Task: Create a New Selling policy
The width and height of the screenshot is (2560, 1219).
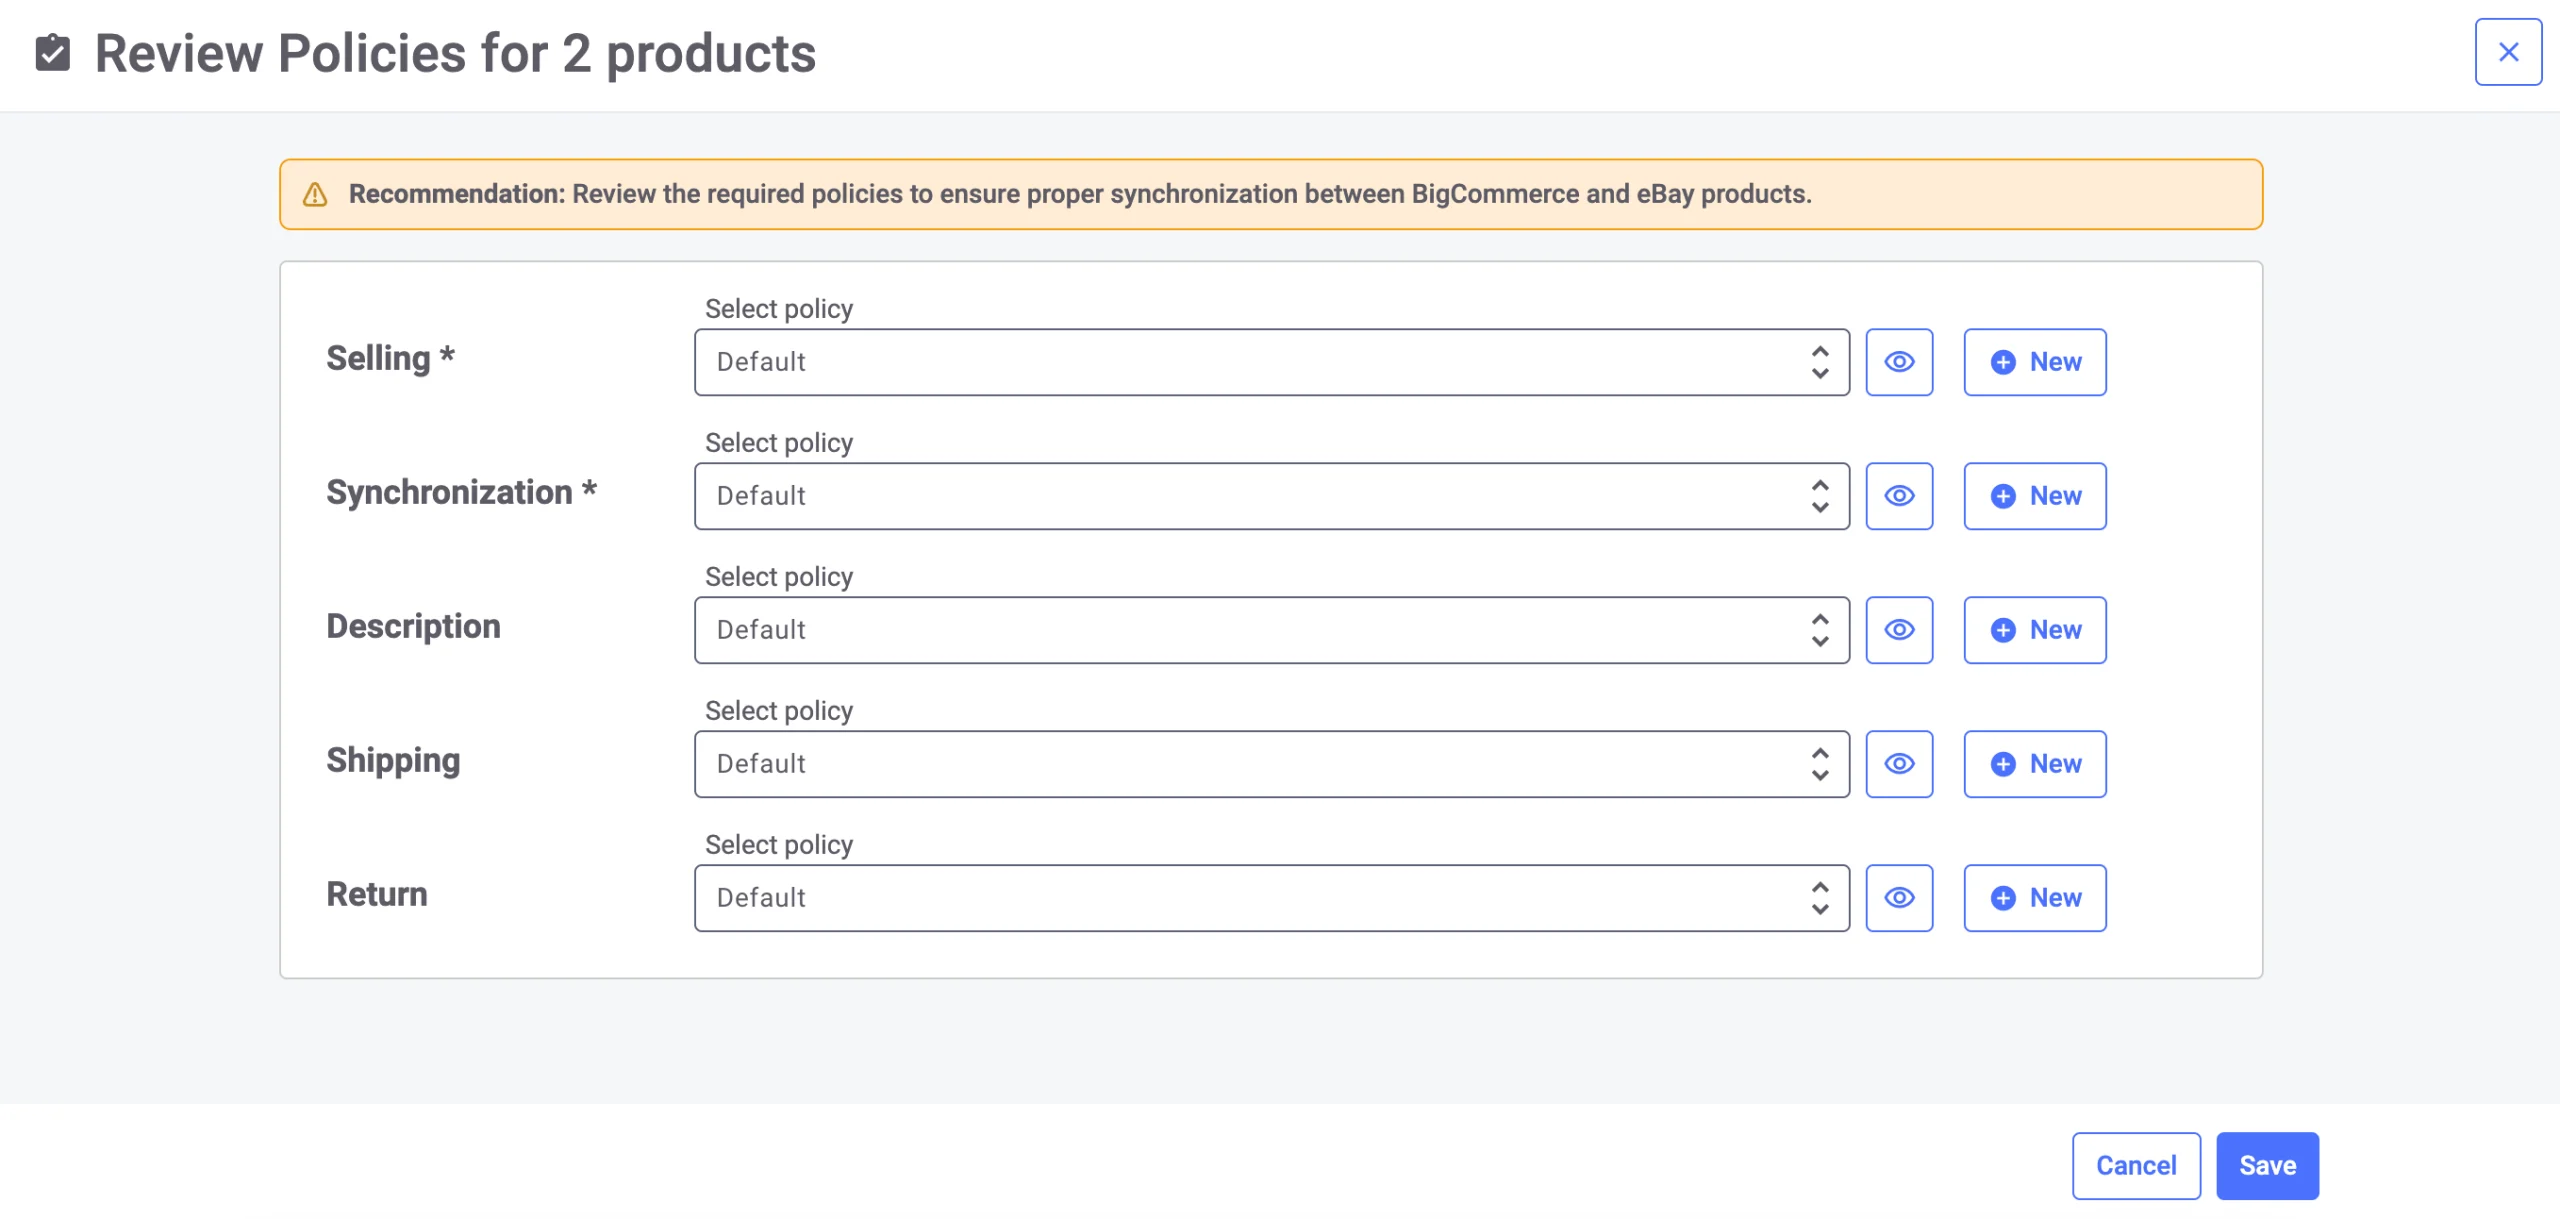Action: (2035, 362)
